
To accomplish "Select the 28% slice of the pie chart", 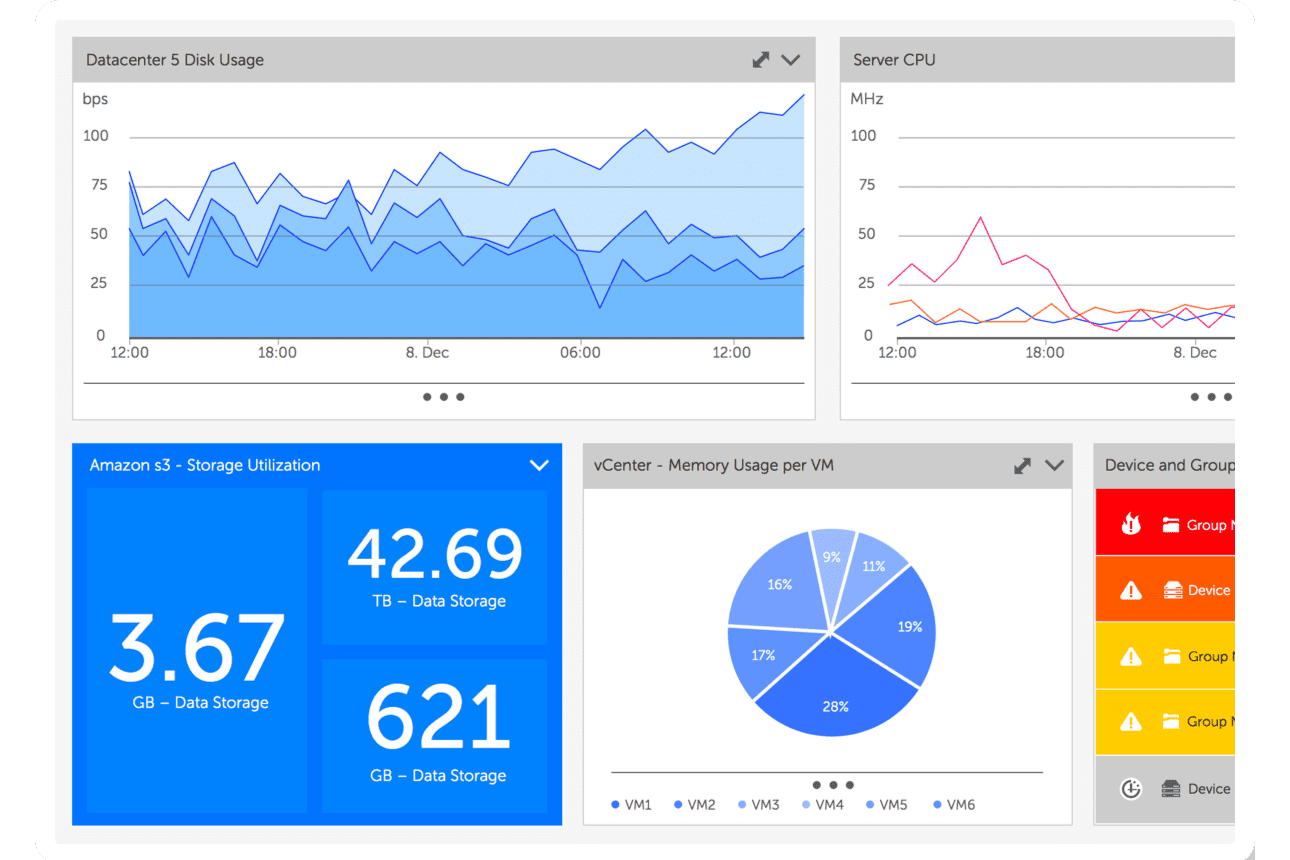I will [x=836, y=700].
